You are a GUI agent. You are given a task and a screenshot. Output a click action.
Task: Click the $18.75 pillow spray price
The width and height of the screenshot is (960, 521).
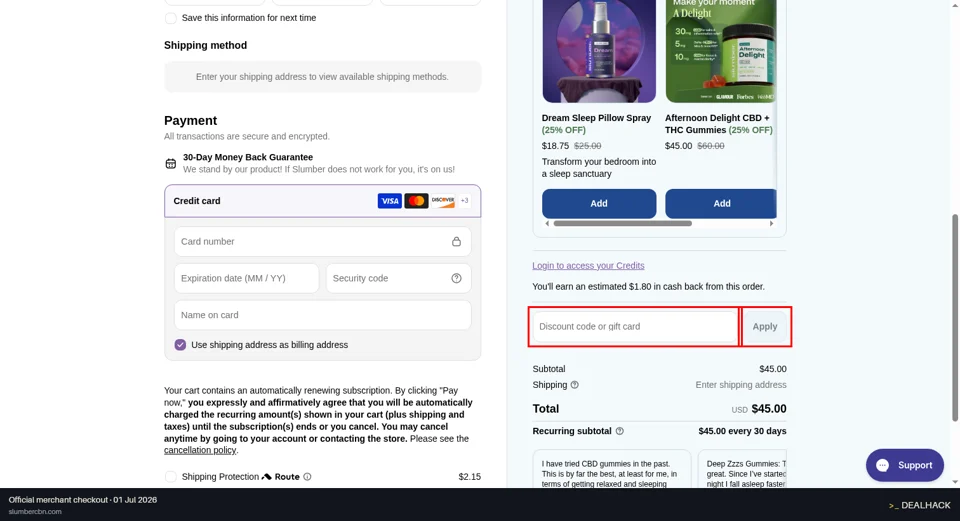pyautogui.click(x=555, y=146)
